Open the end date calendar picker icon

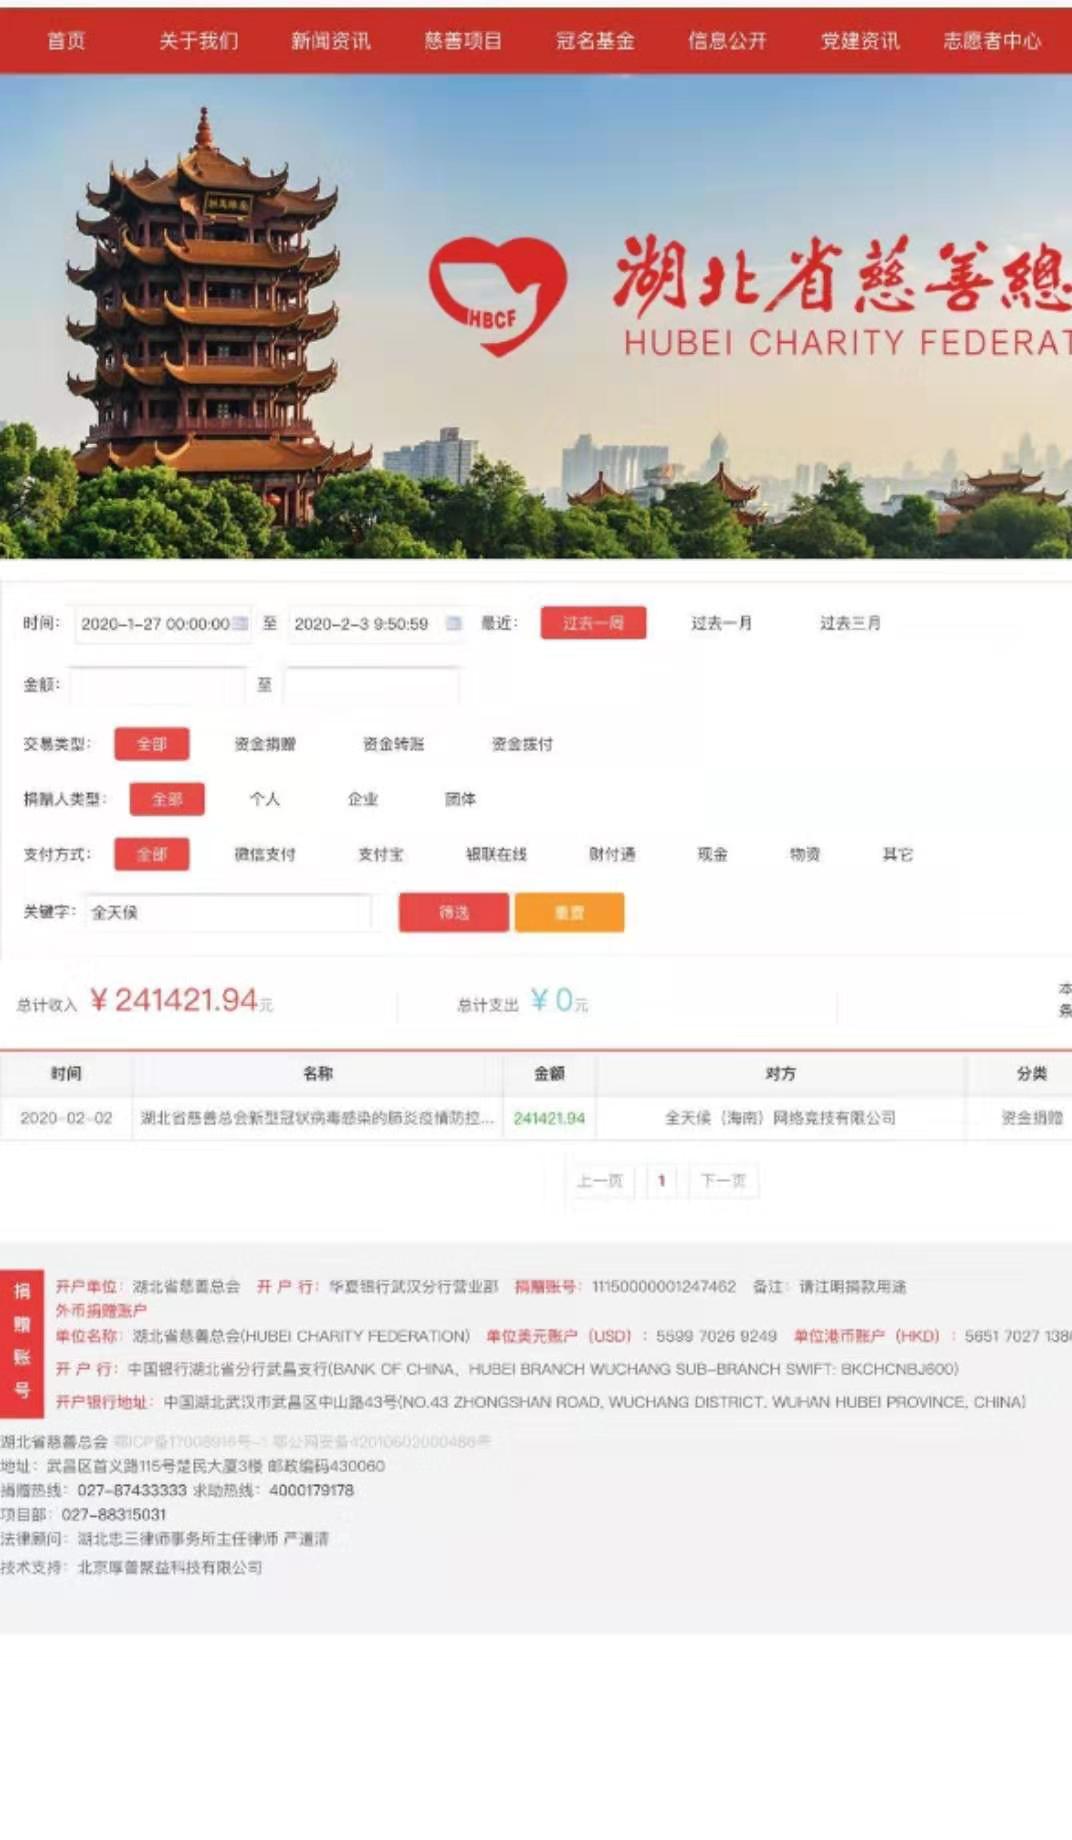tap(453, 623)
